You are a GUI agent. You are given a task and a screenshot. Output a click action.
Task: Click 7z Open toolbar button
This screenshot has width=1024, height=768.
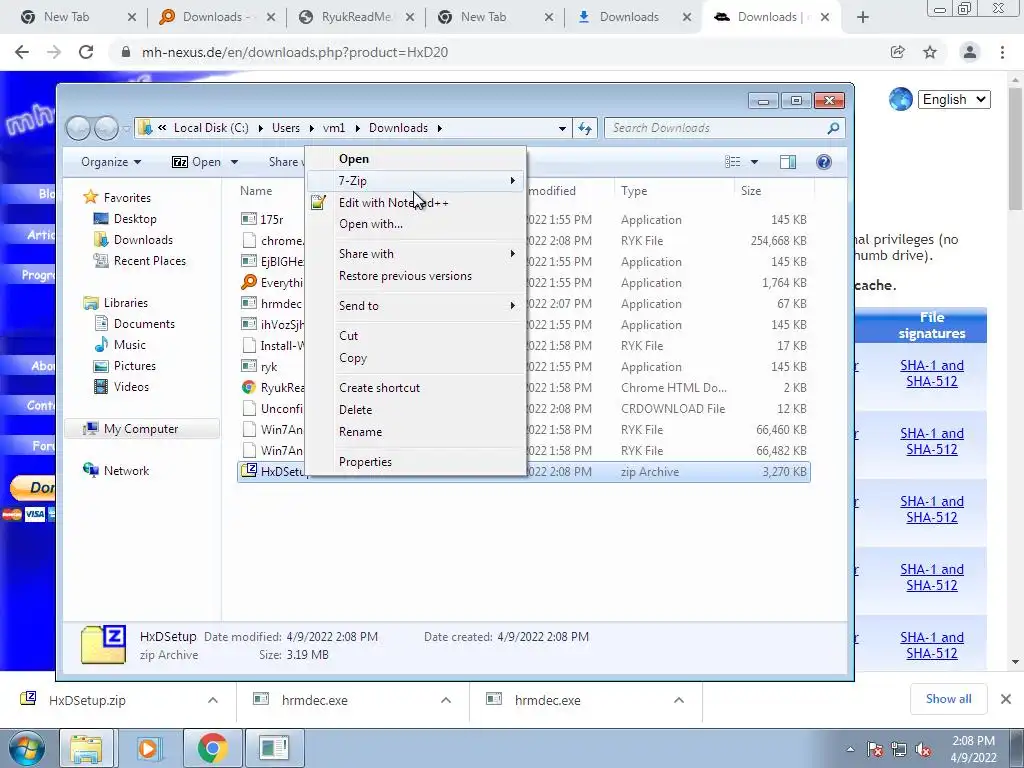[x=196, y=162]
